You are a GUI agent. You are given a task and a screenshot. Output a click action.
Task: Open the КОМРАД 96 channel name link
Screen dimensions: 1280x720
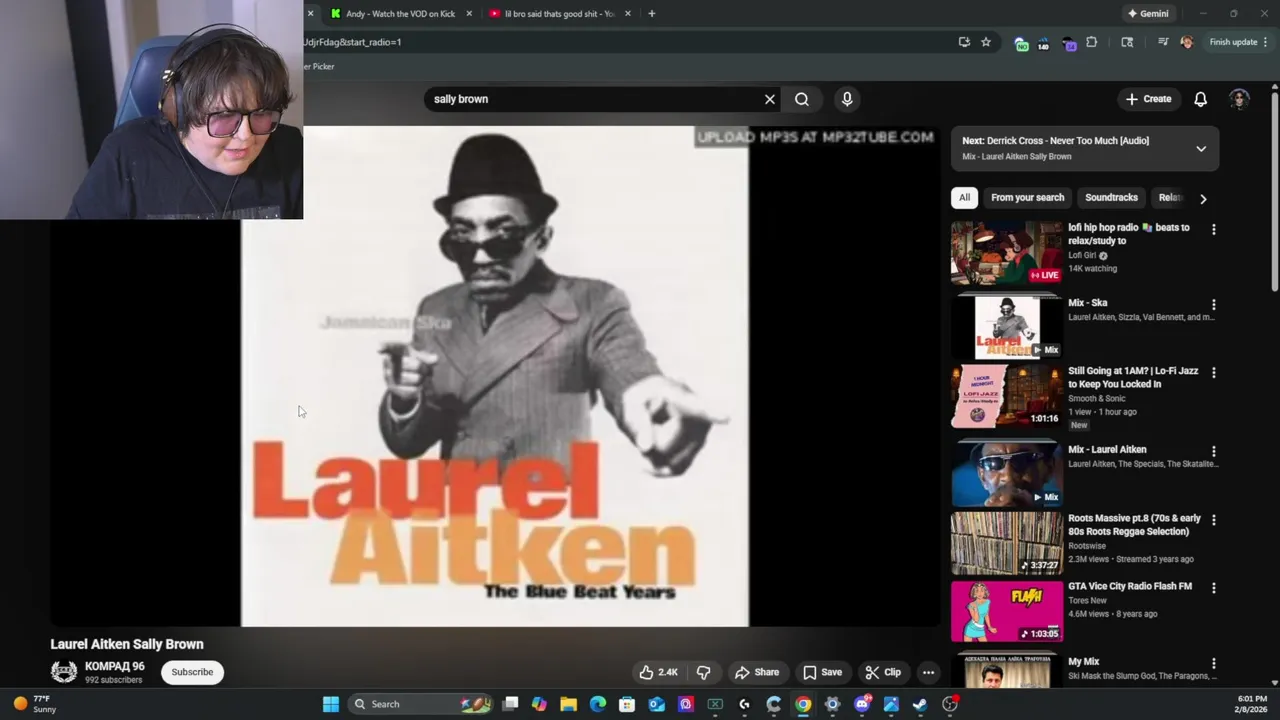115,666
